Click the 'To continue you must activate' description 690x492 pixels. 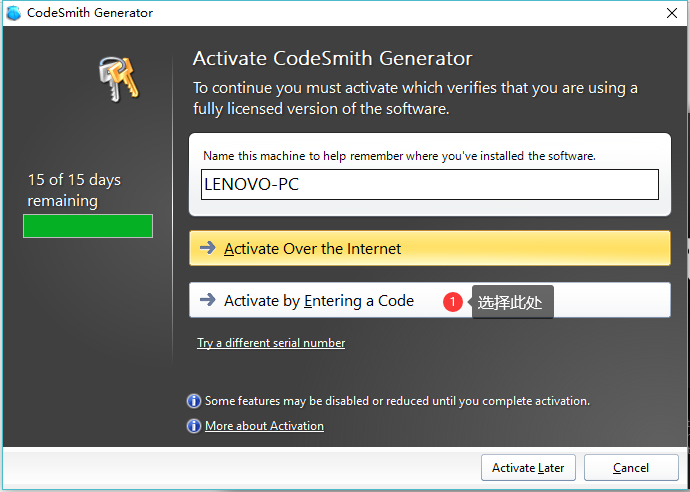coord(415,98)
